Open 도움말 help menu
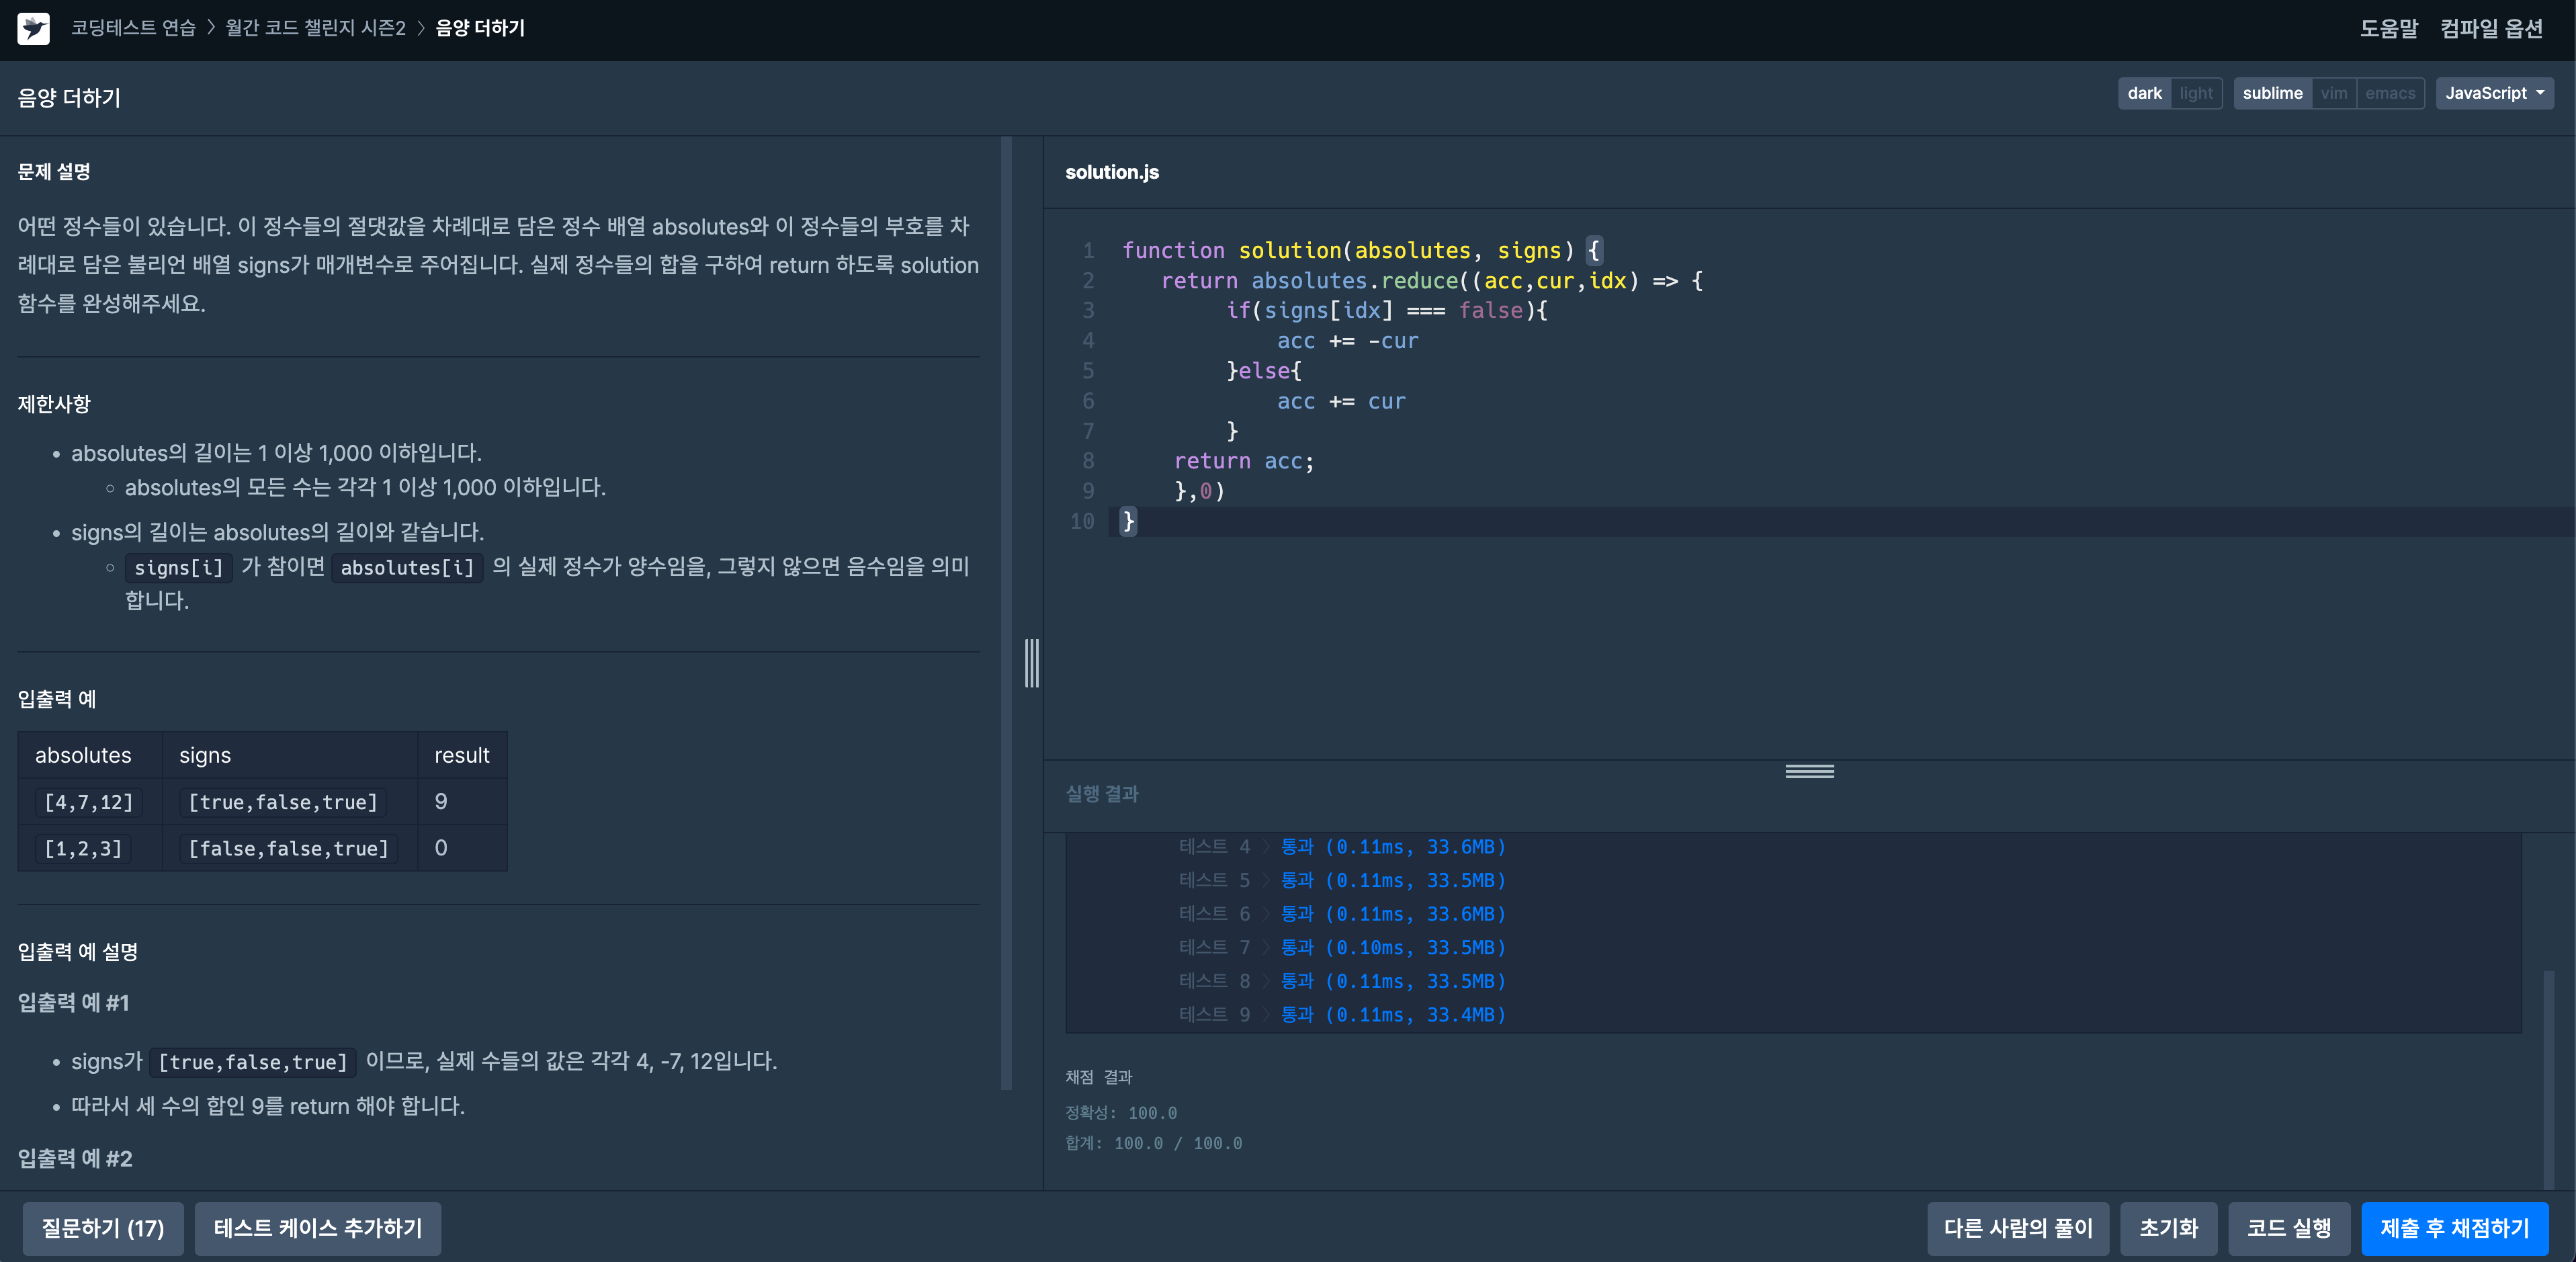 point(2388,28)
